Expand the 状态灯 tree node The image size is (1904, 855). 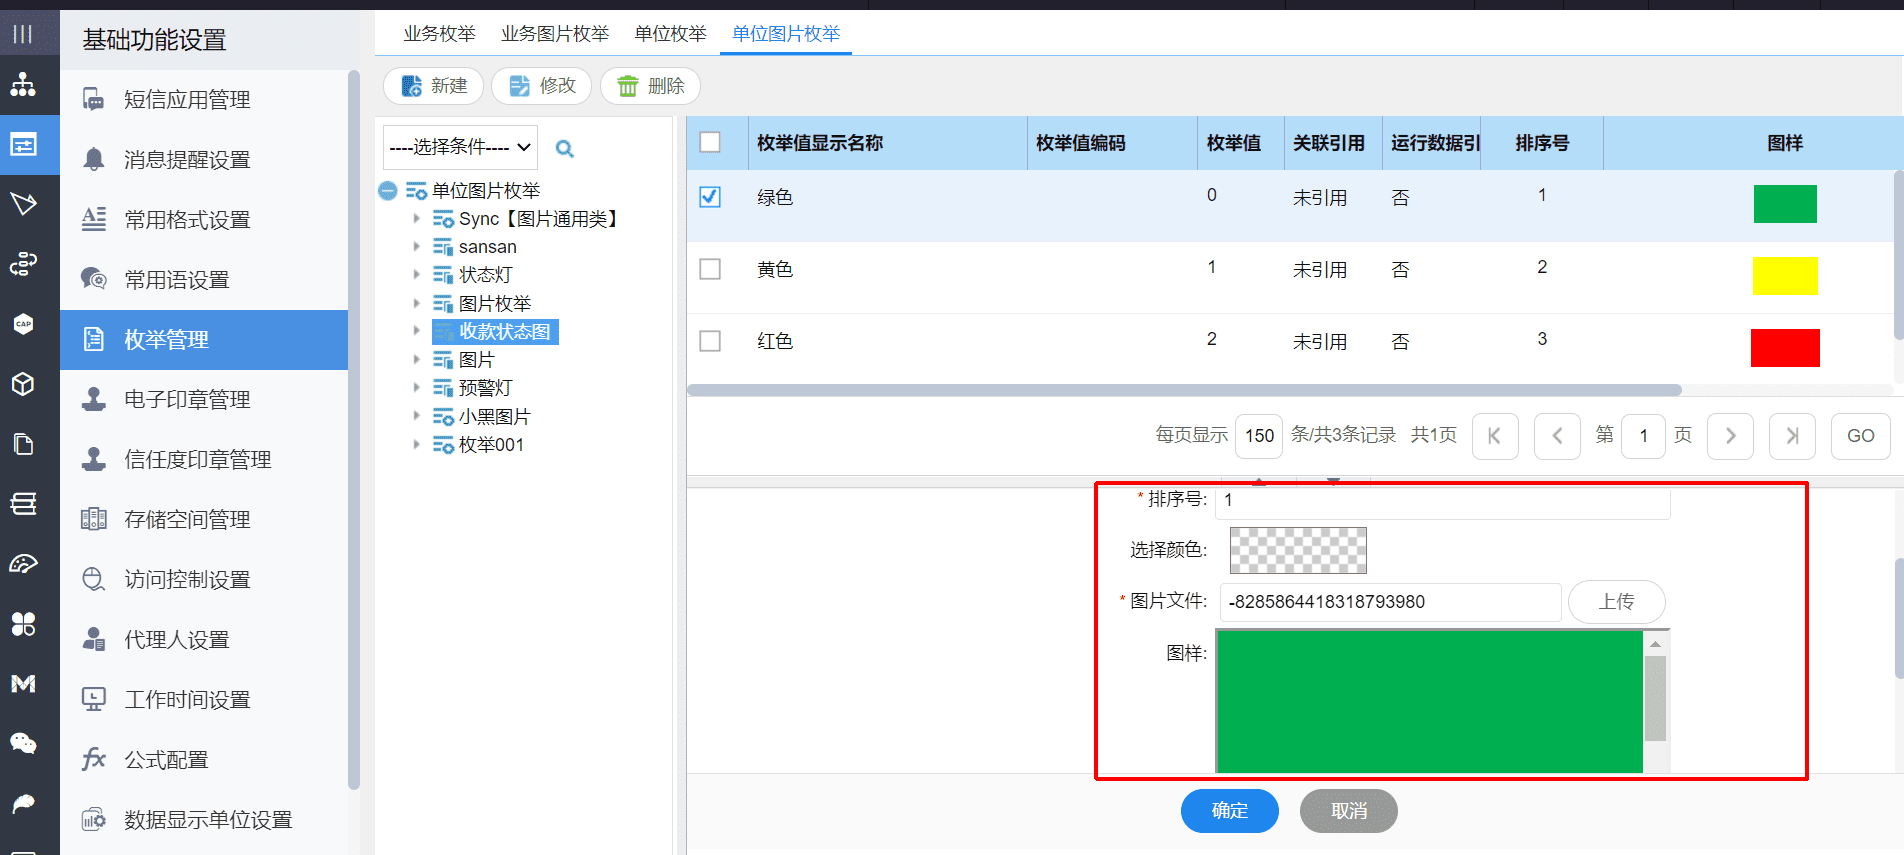coord(417,274)
